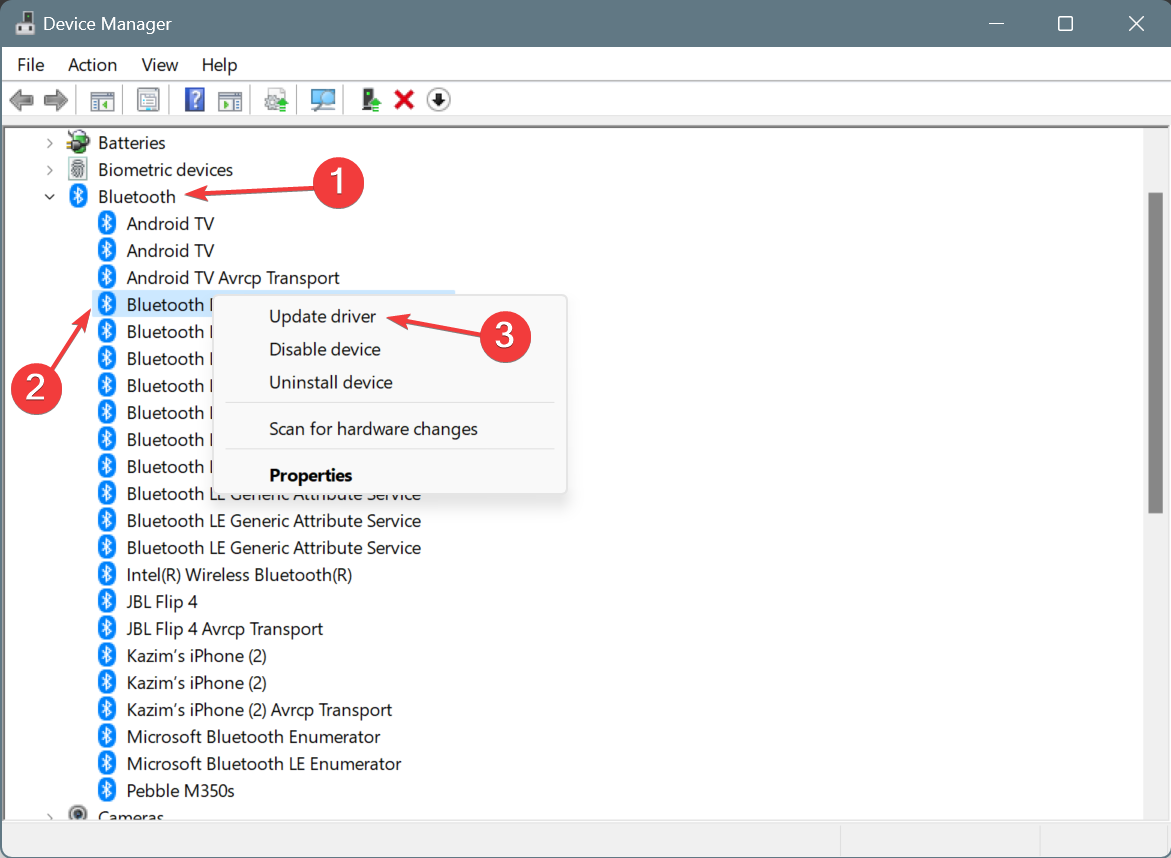
Task: Click the Device Manager title bar icon
Action: (25, 23)
